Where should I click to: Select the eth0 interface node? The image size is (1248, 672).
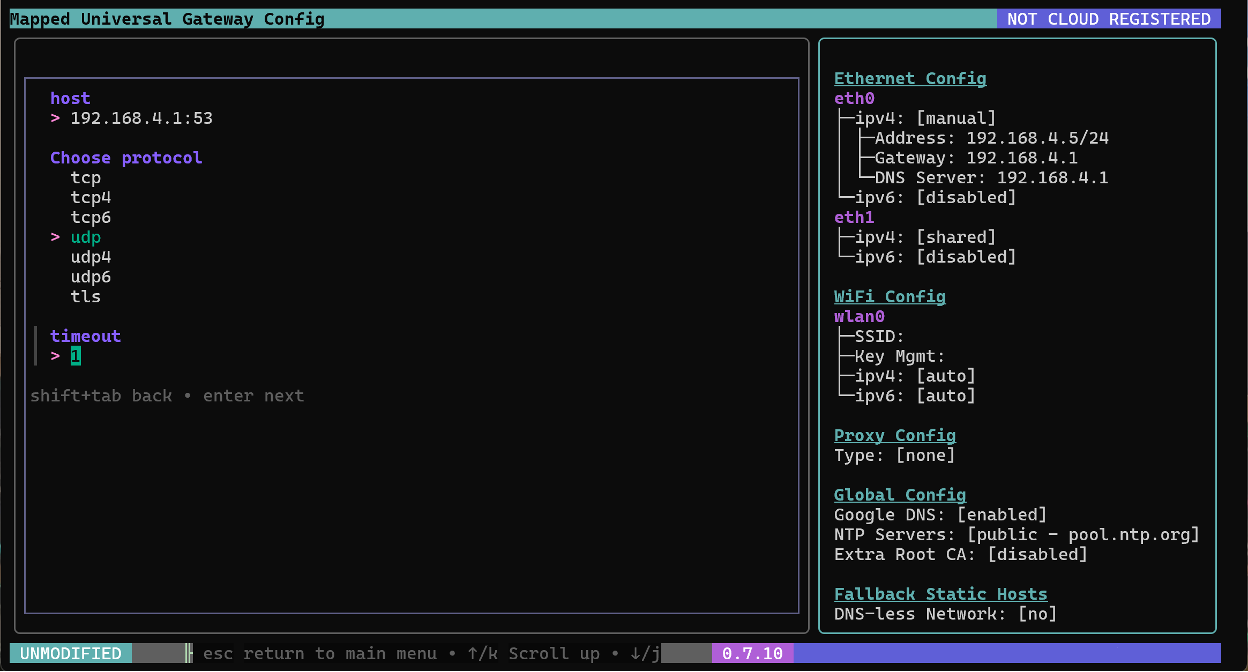click(855, 99)
